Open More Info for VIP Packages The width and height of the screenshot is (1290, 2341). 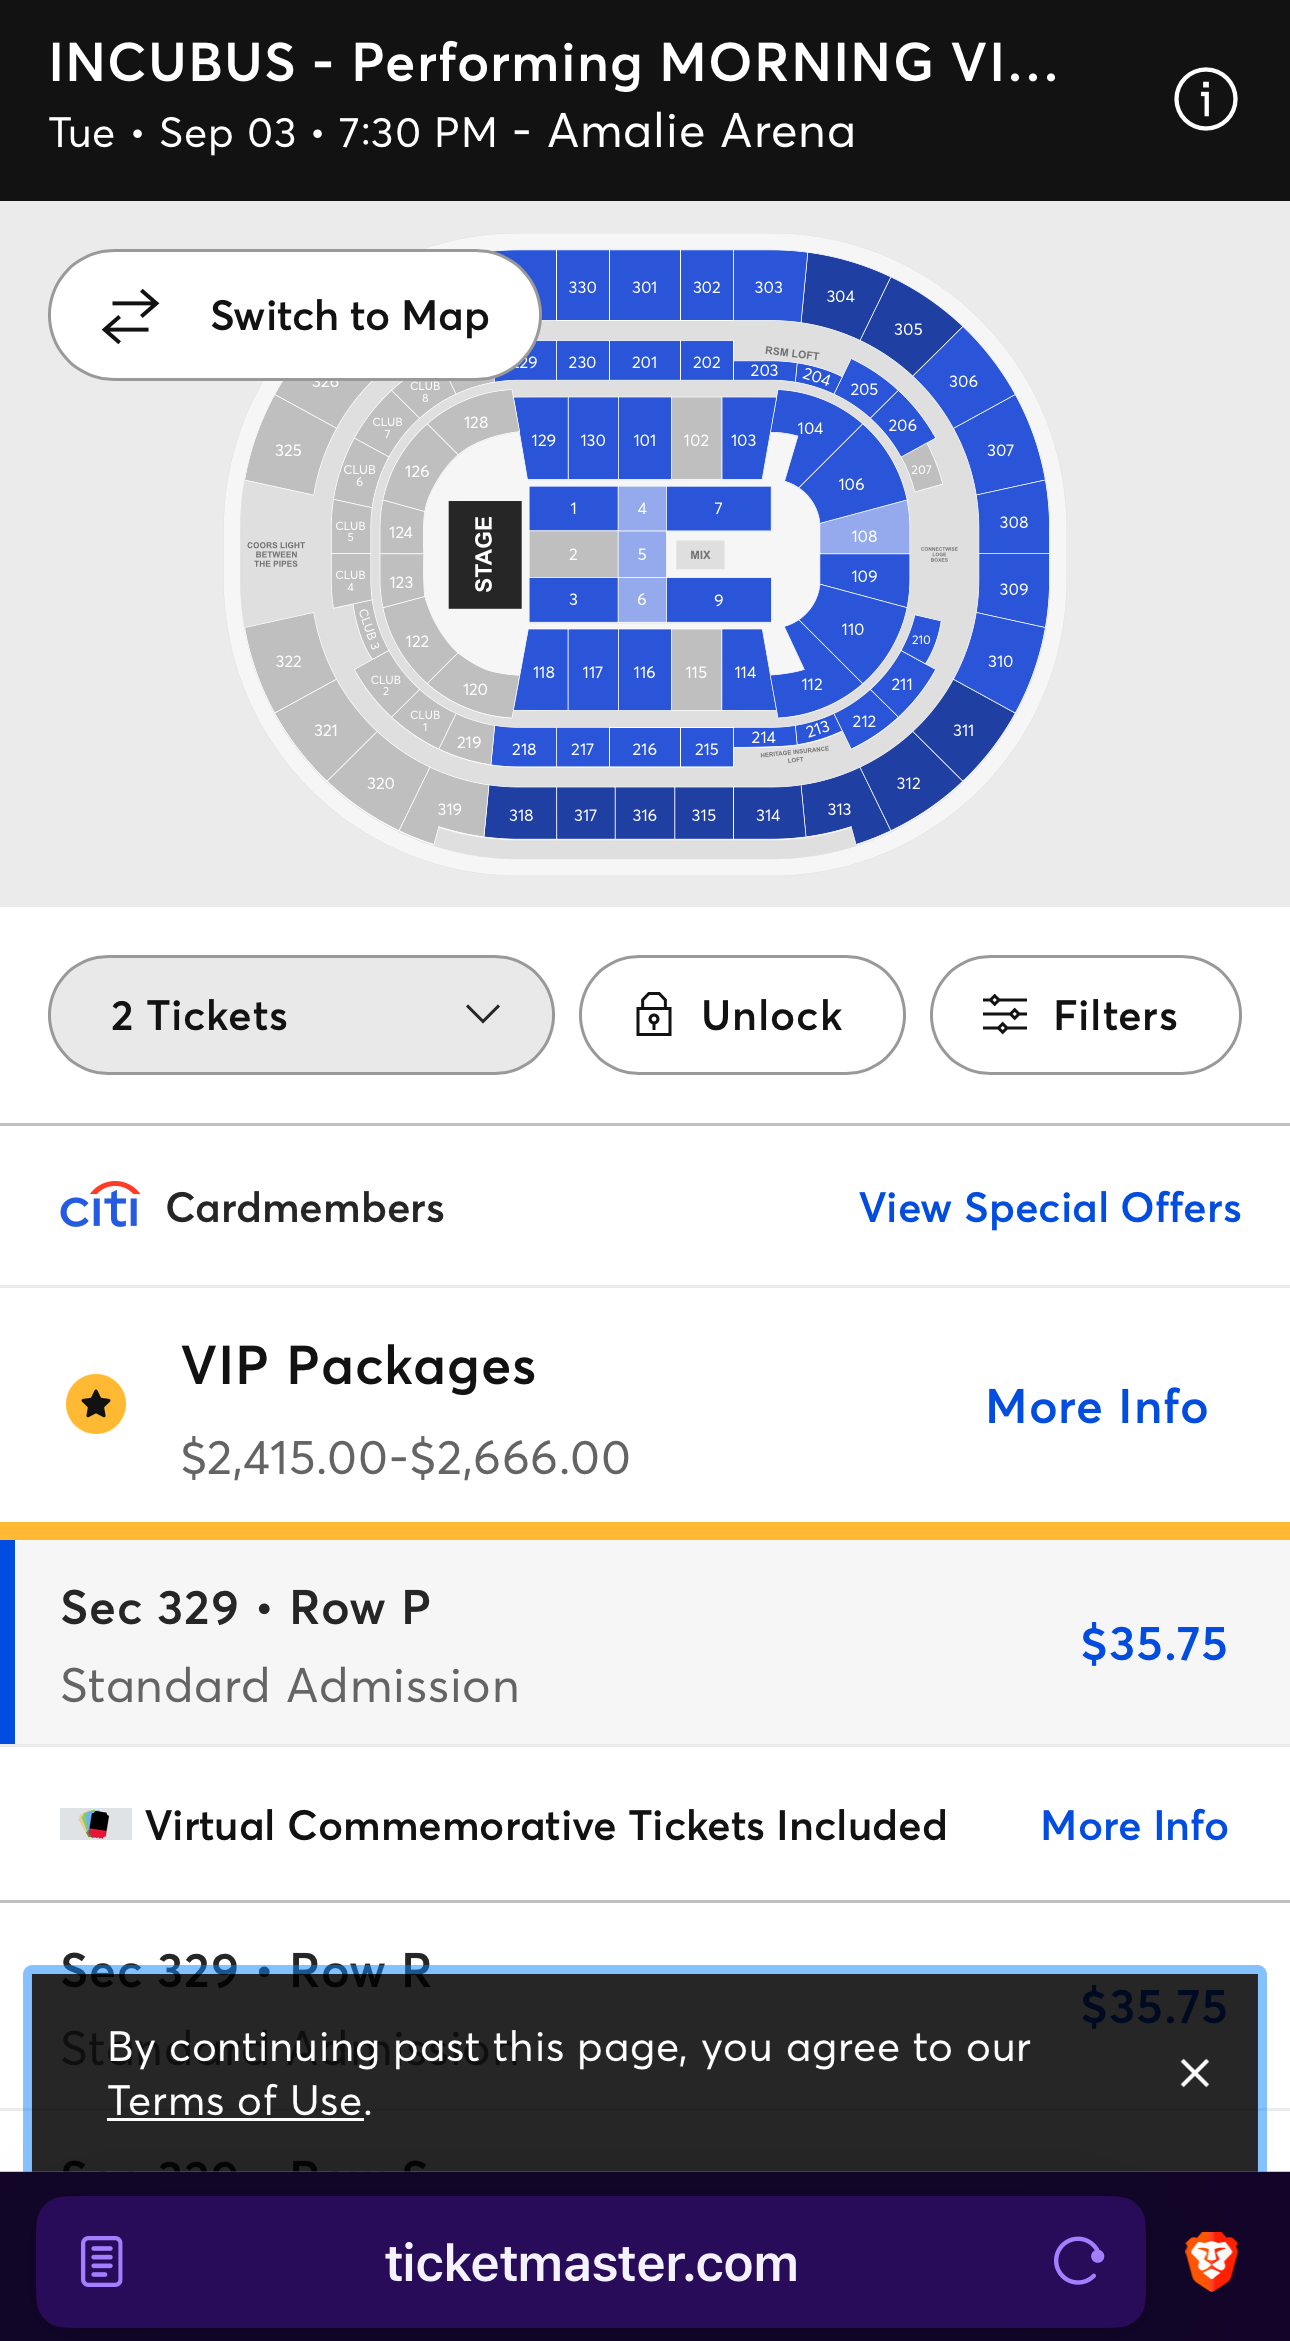coord(1097,1407)
